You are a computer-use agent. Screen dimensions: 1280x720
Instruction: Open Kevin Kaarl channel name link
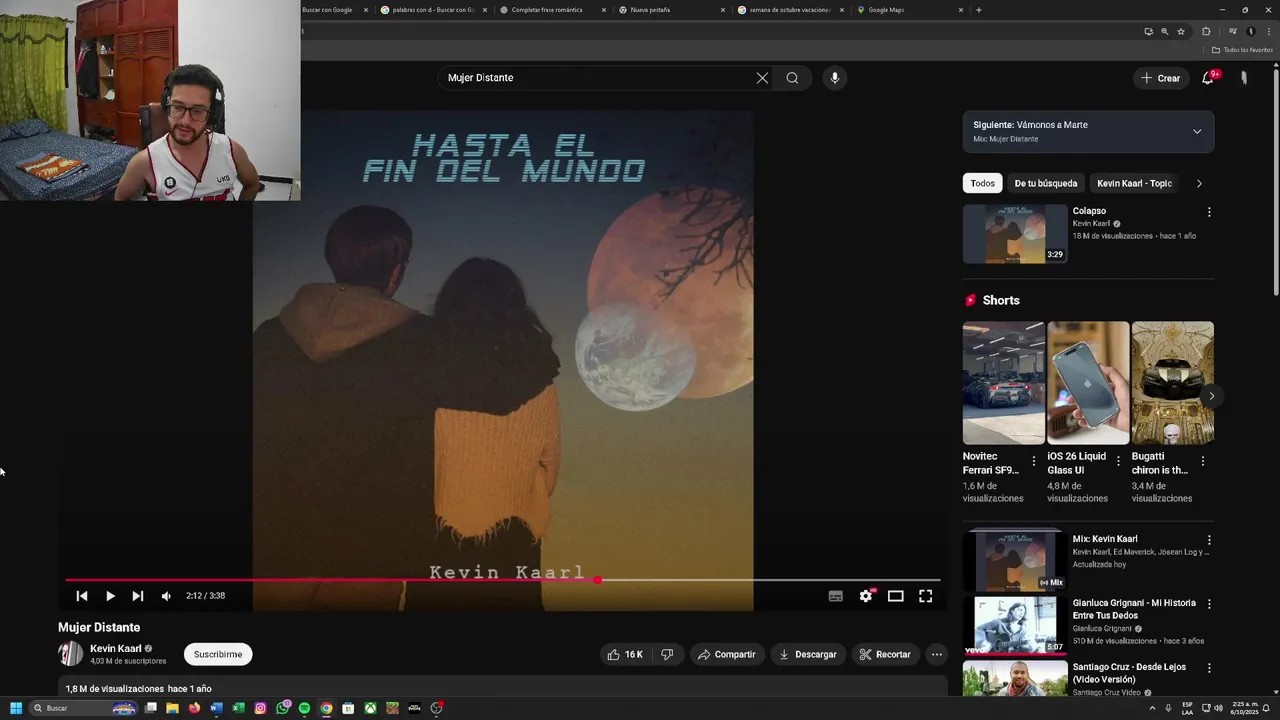(x=116, y=648)
